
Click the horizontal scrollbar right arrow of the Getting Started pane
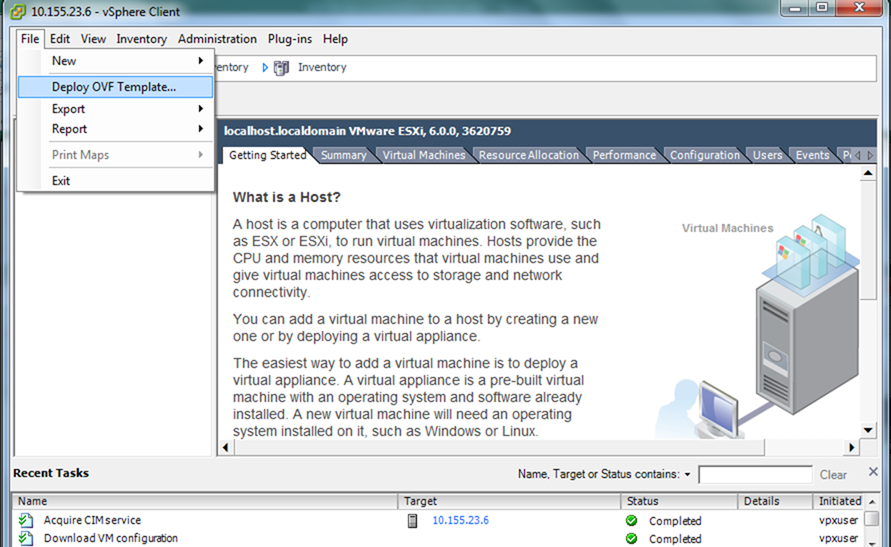click(x=852, y=447)
